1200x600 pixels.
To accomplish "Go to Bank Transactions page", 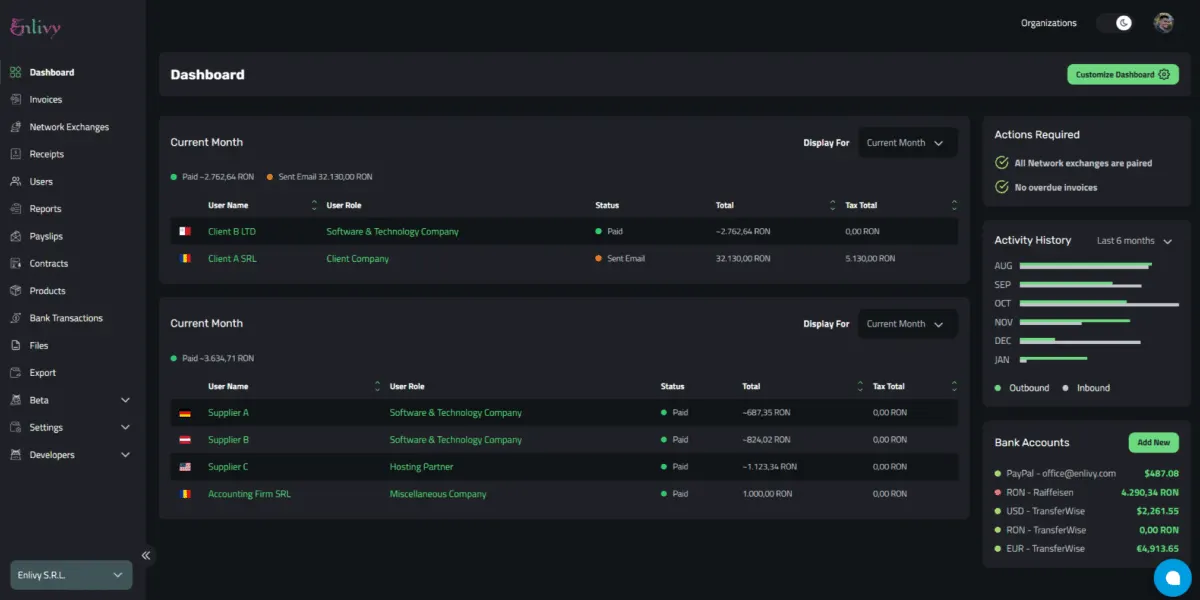I will 66,318.
